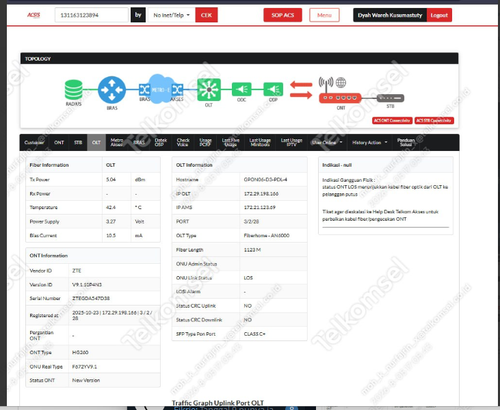Open the Datek OSP tab
Screen dimensions: 500x410
click(x=161, y=142)
